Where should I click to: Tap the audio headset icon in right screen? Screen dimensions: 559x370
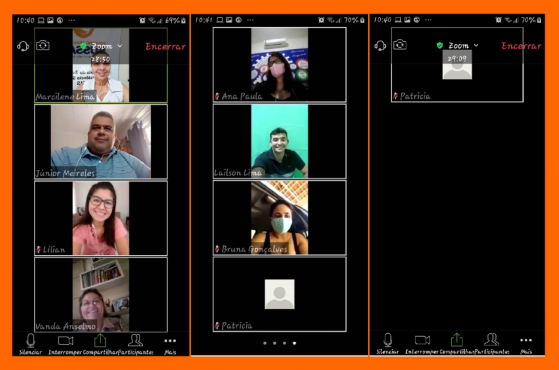coord(380,46)
